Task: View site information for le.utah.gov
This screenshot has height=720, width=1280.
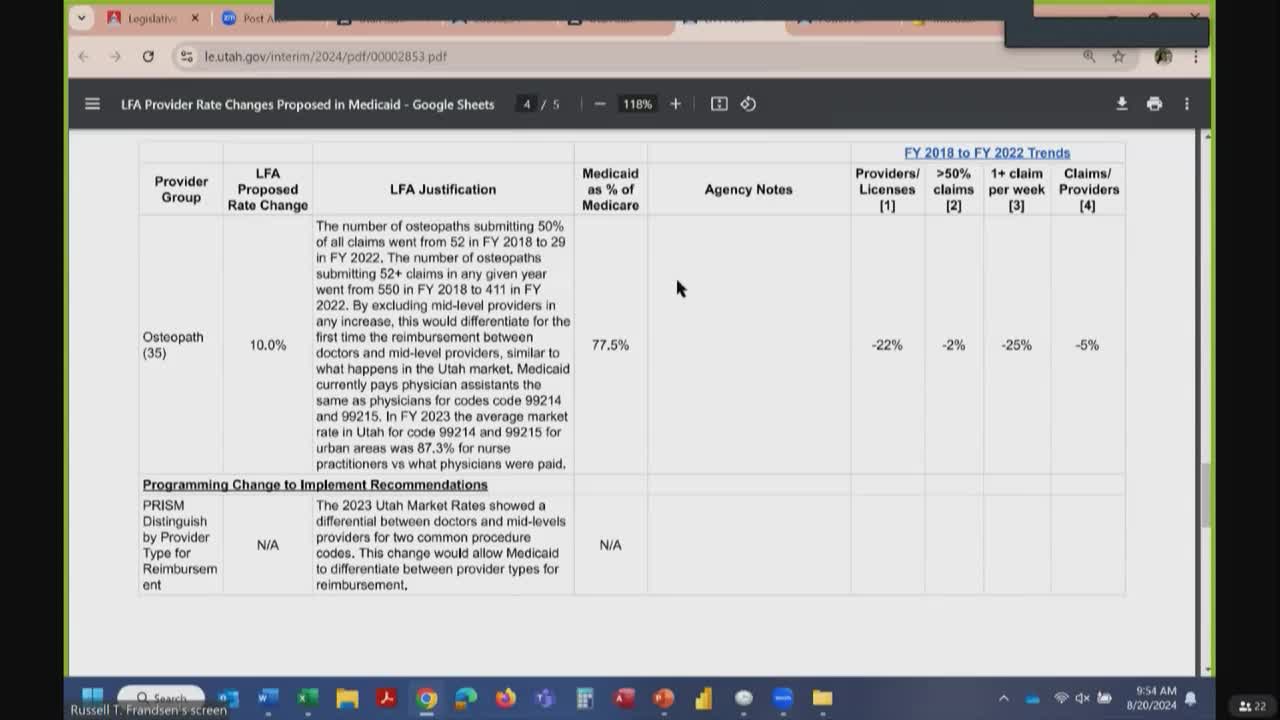Action: coord(186,57)
